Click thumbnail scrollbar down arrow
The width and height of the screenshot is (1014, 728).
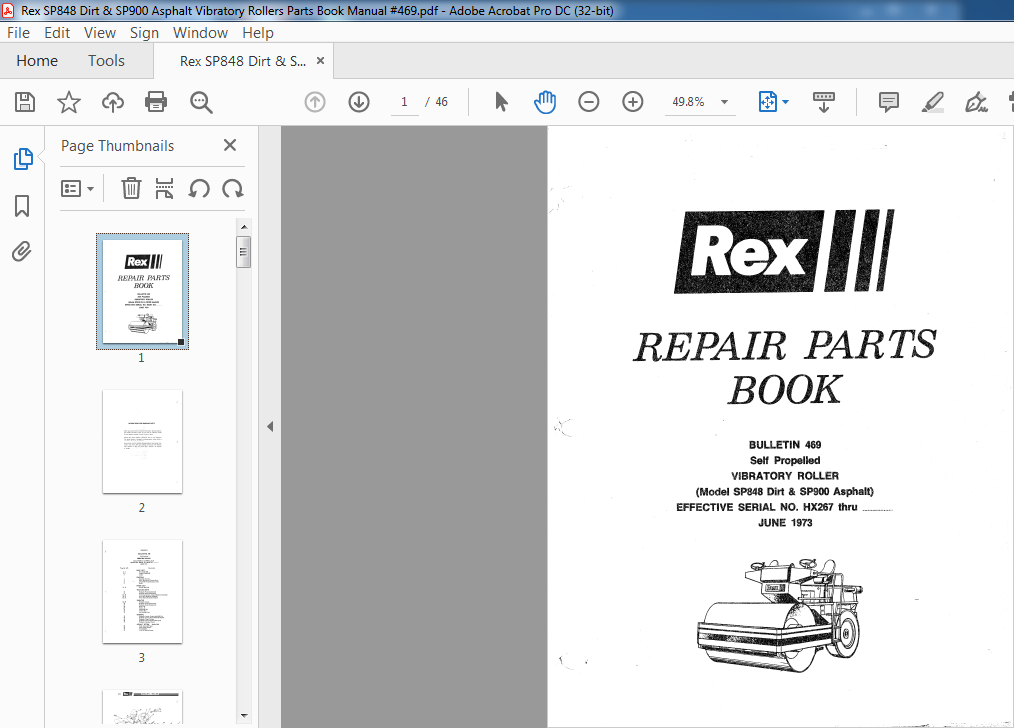(x=244, y=716)
